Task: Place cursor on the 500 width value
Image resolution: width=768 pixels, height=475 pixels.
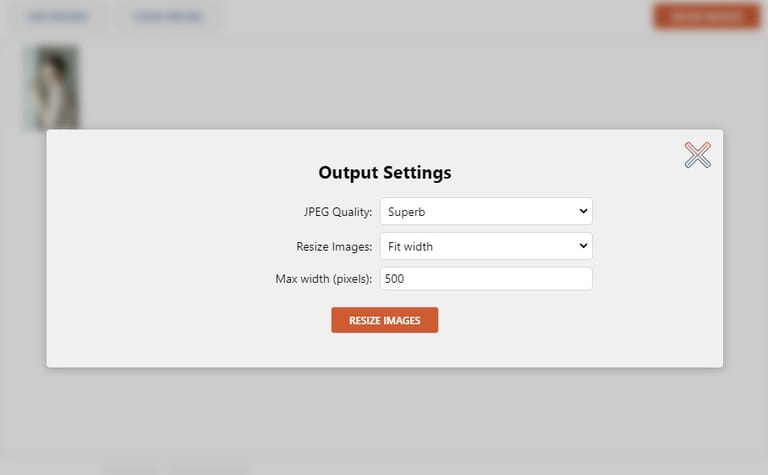Action: 394,279
